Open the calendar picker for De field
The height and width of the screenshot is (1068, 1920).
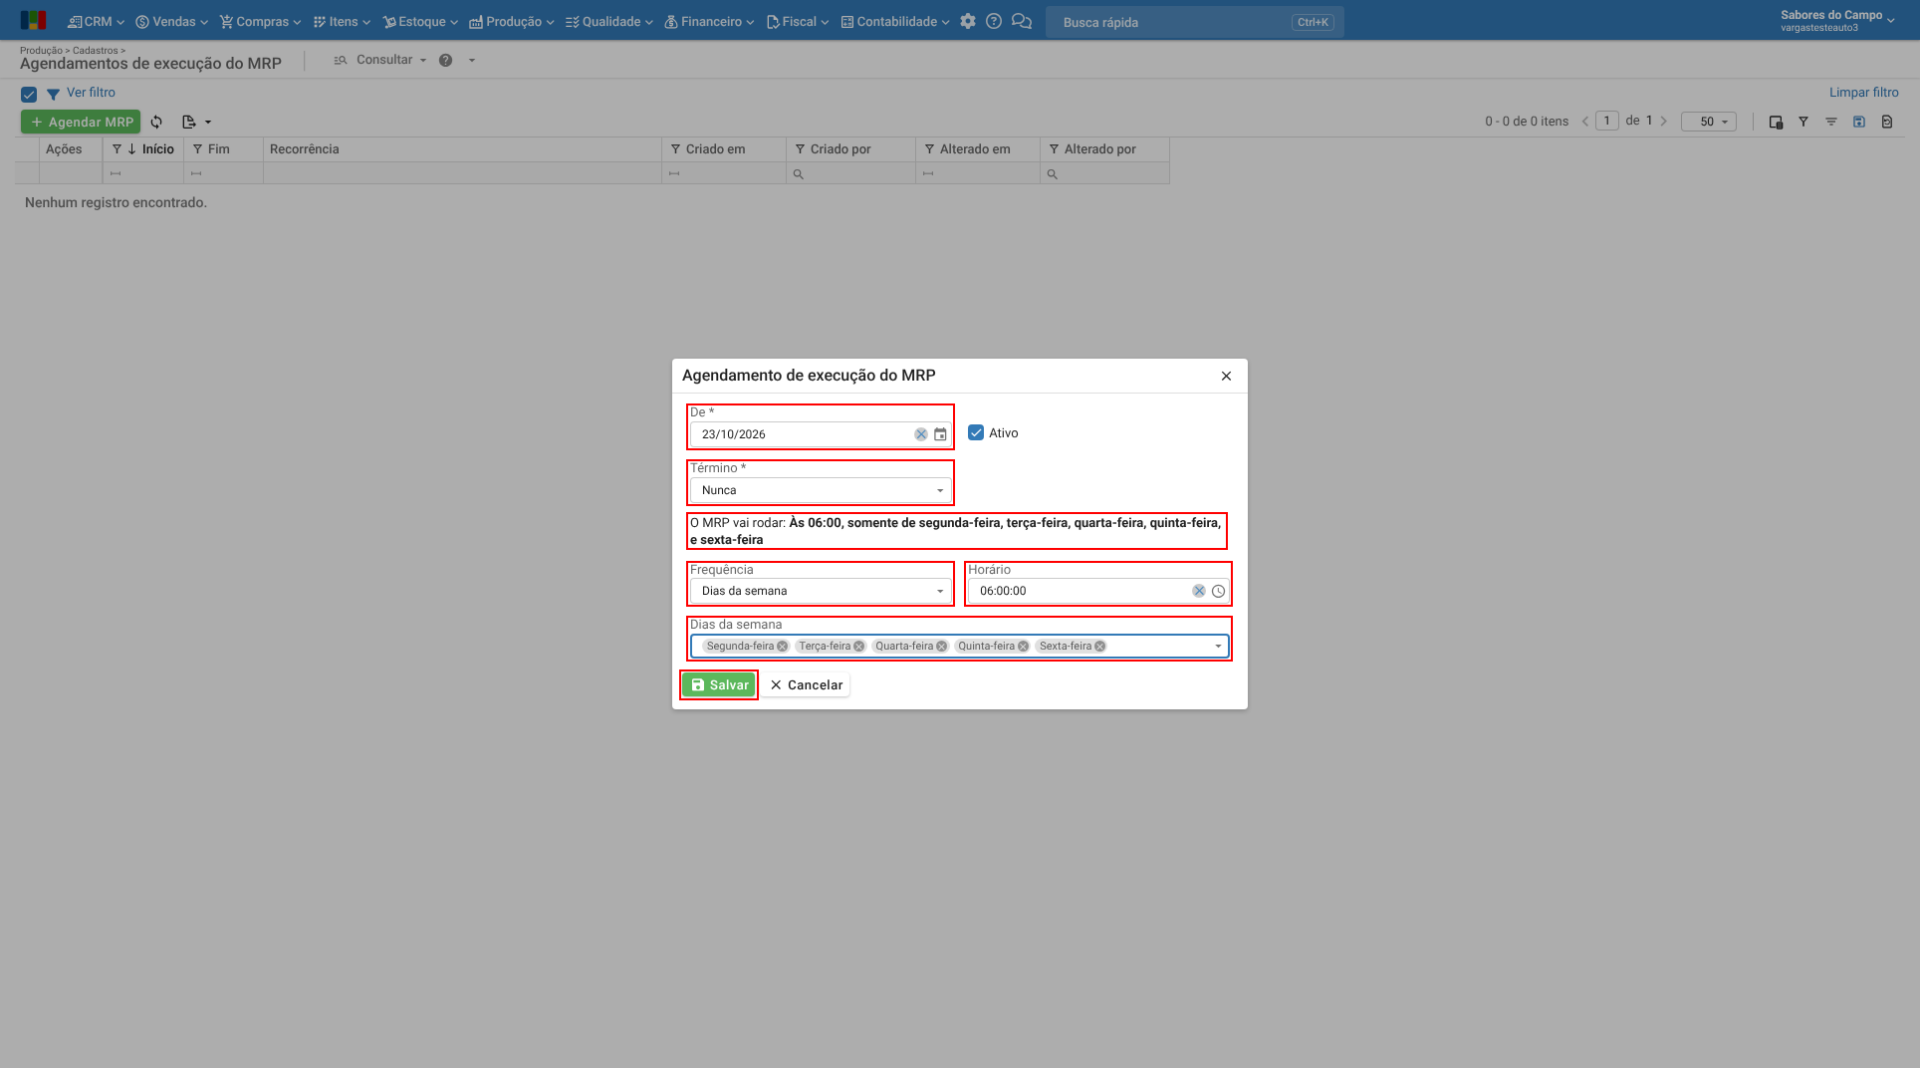point(940,435)
